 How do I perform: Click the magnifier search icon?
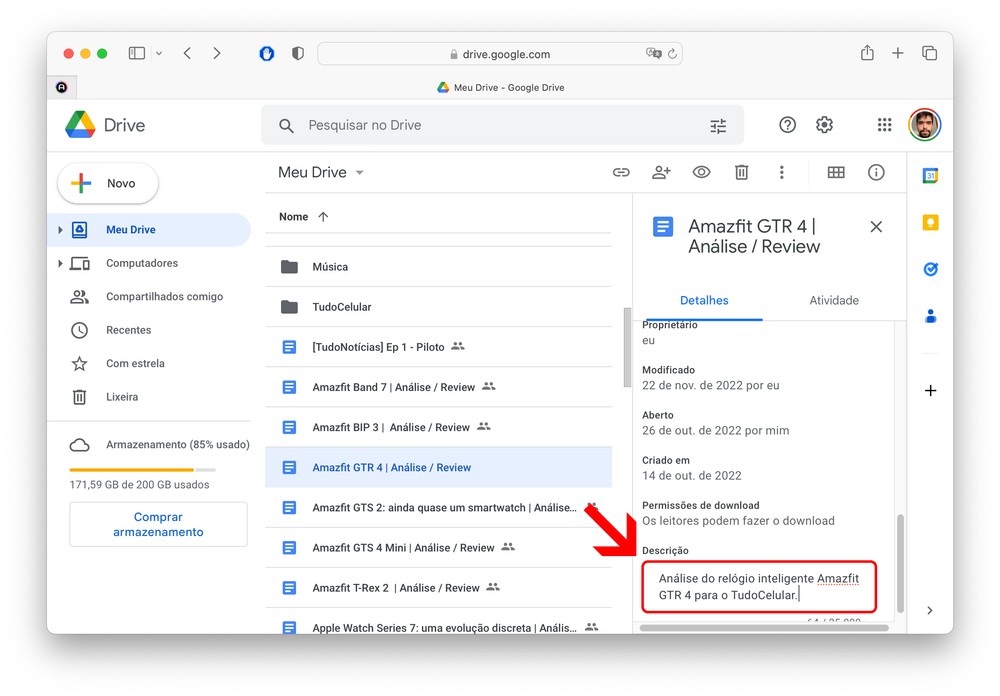(286, 126)
